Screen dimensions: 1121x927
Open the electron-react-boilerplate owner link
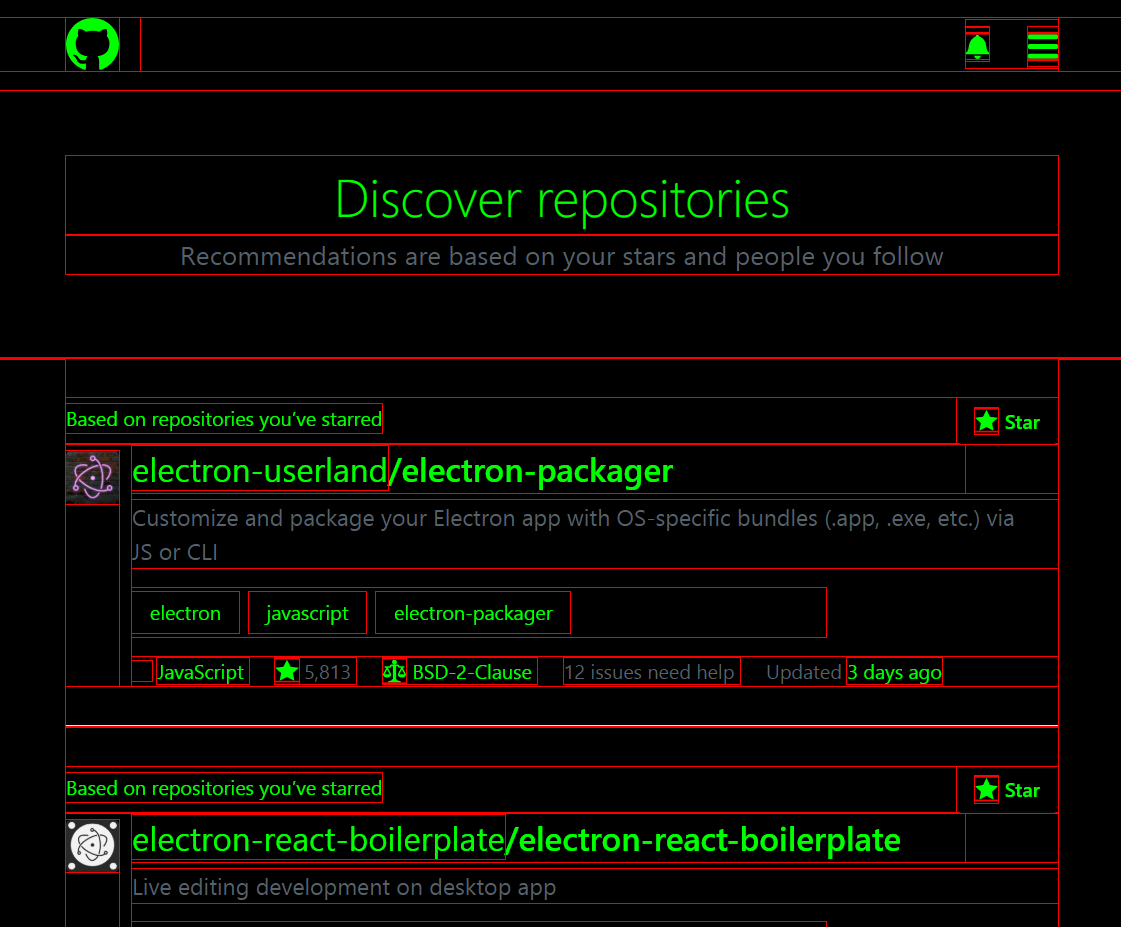coord(319,840)
